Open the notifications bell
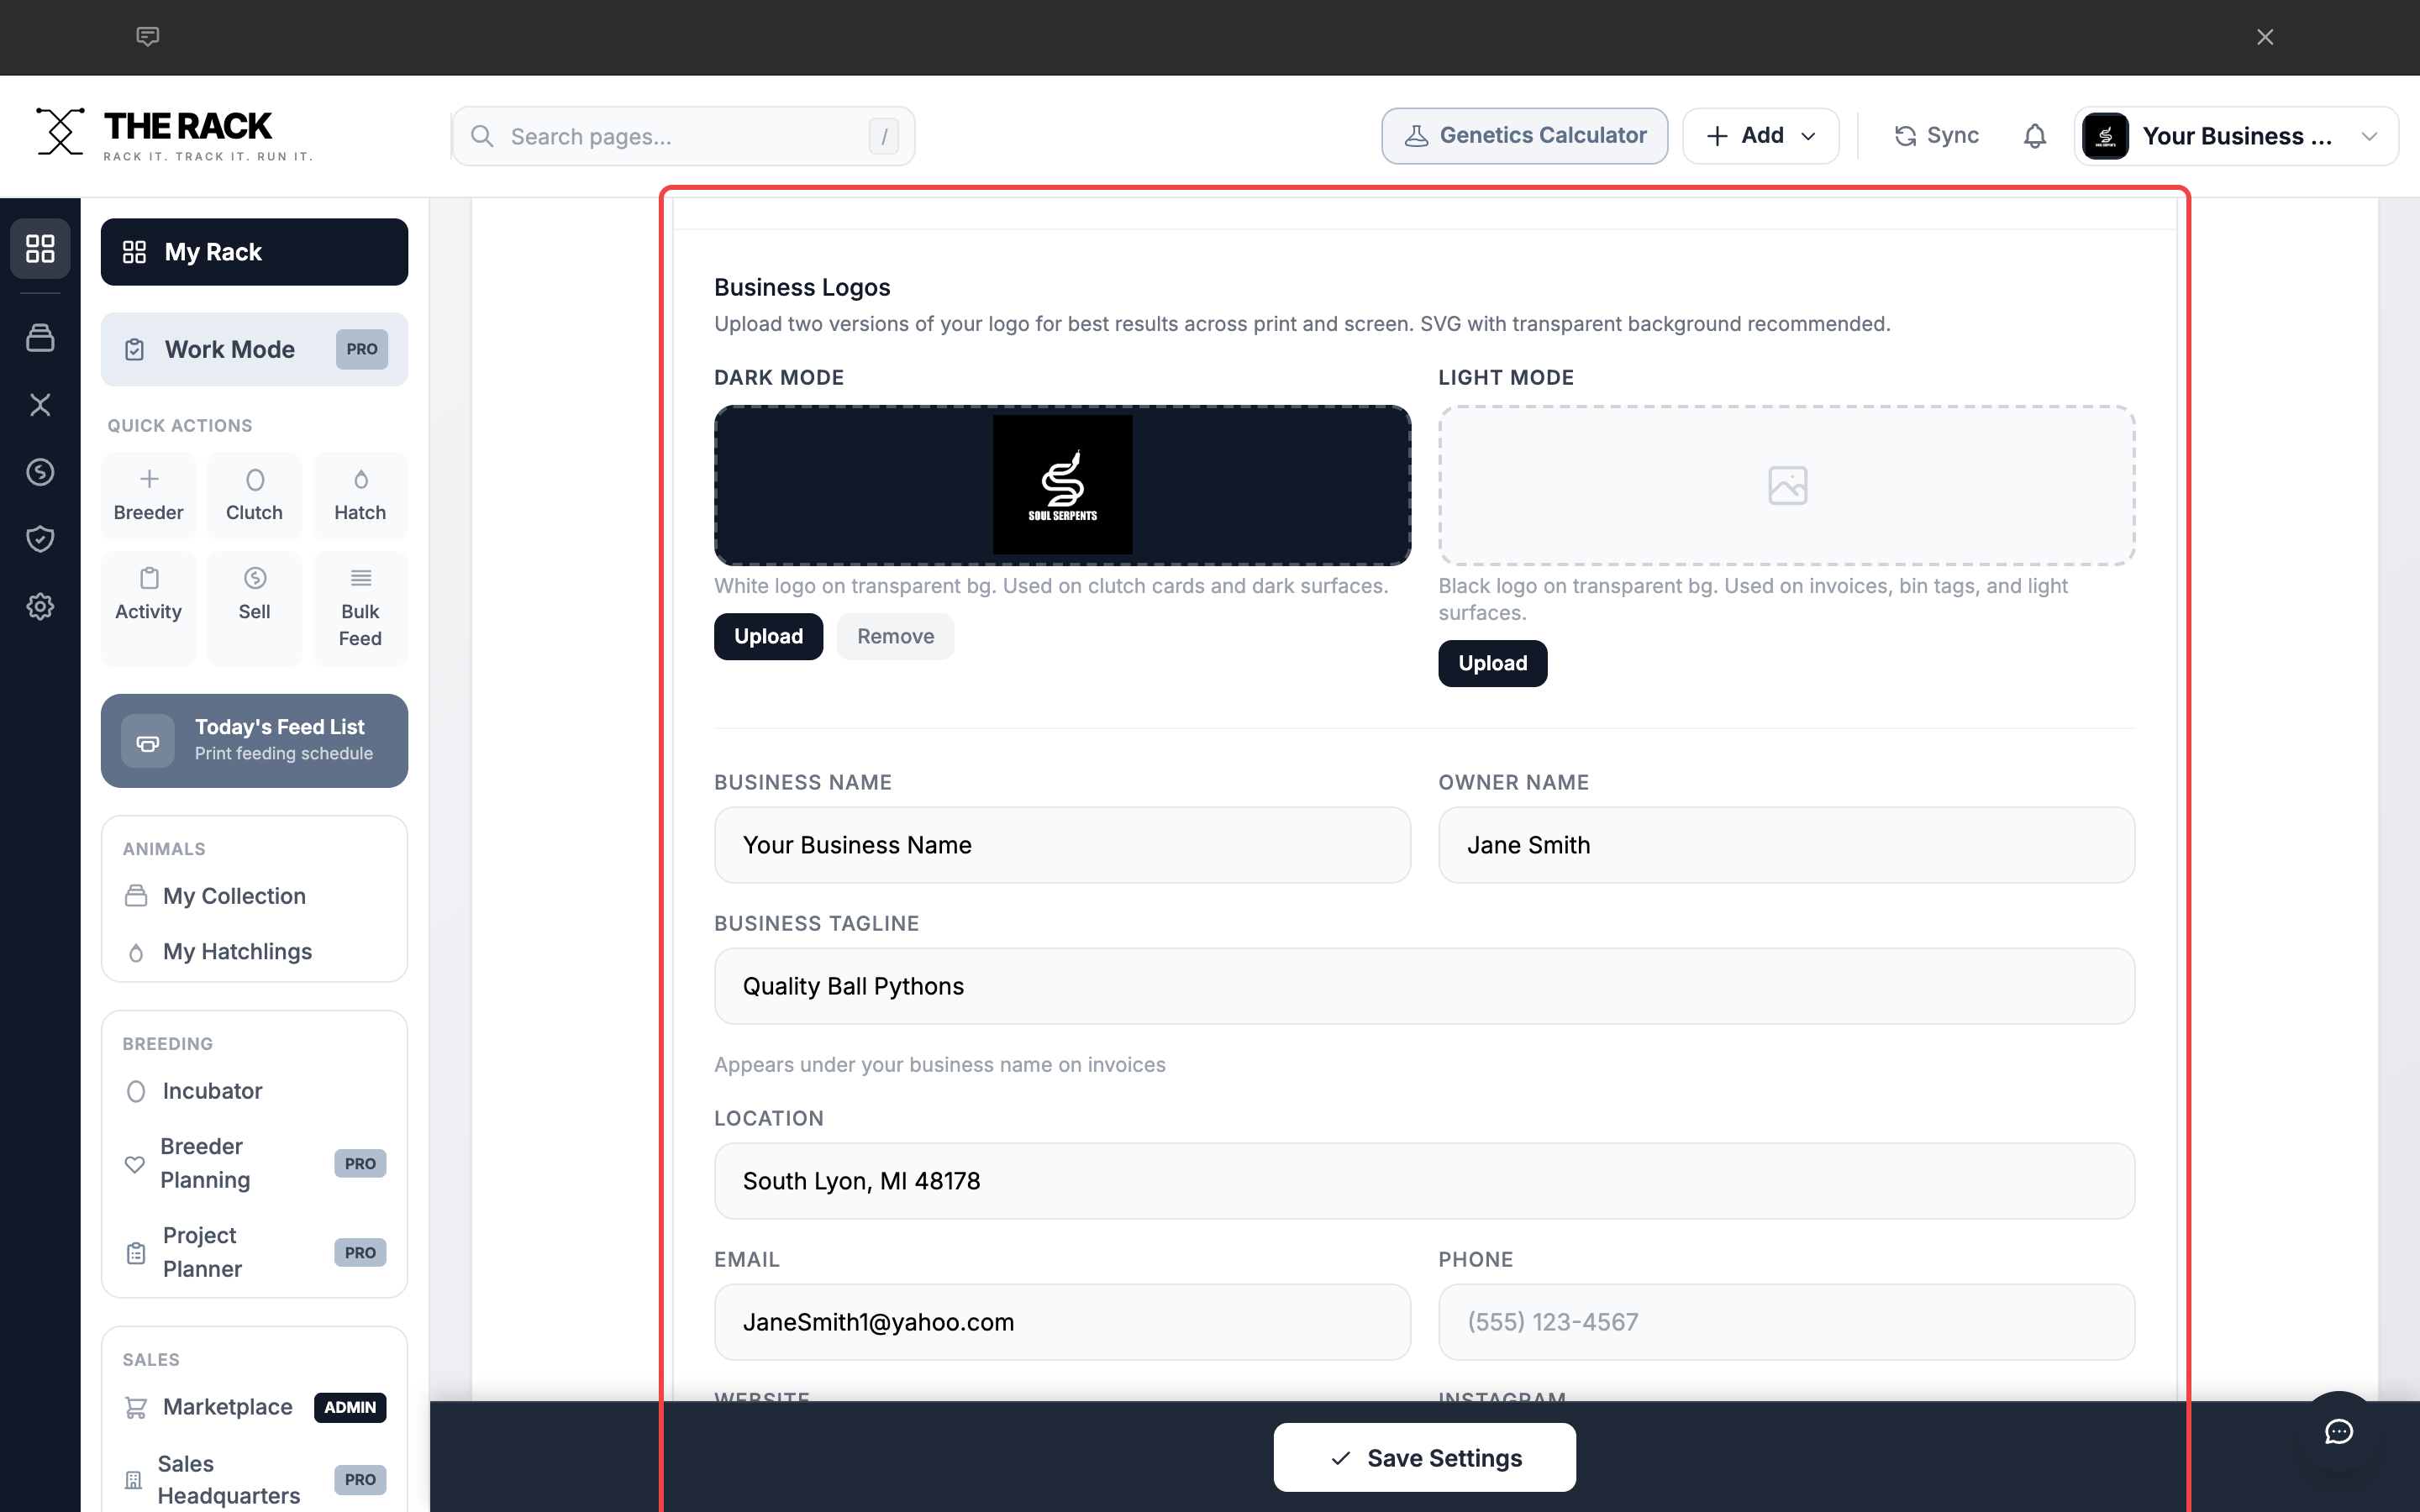The width and height of the screenshot is (2420, 1512). pos(2034,136)
